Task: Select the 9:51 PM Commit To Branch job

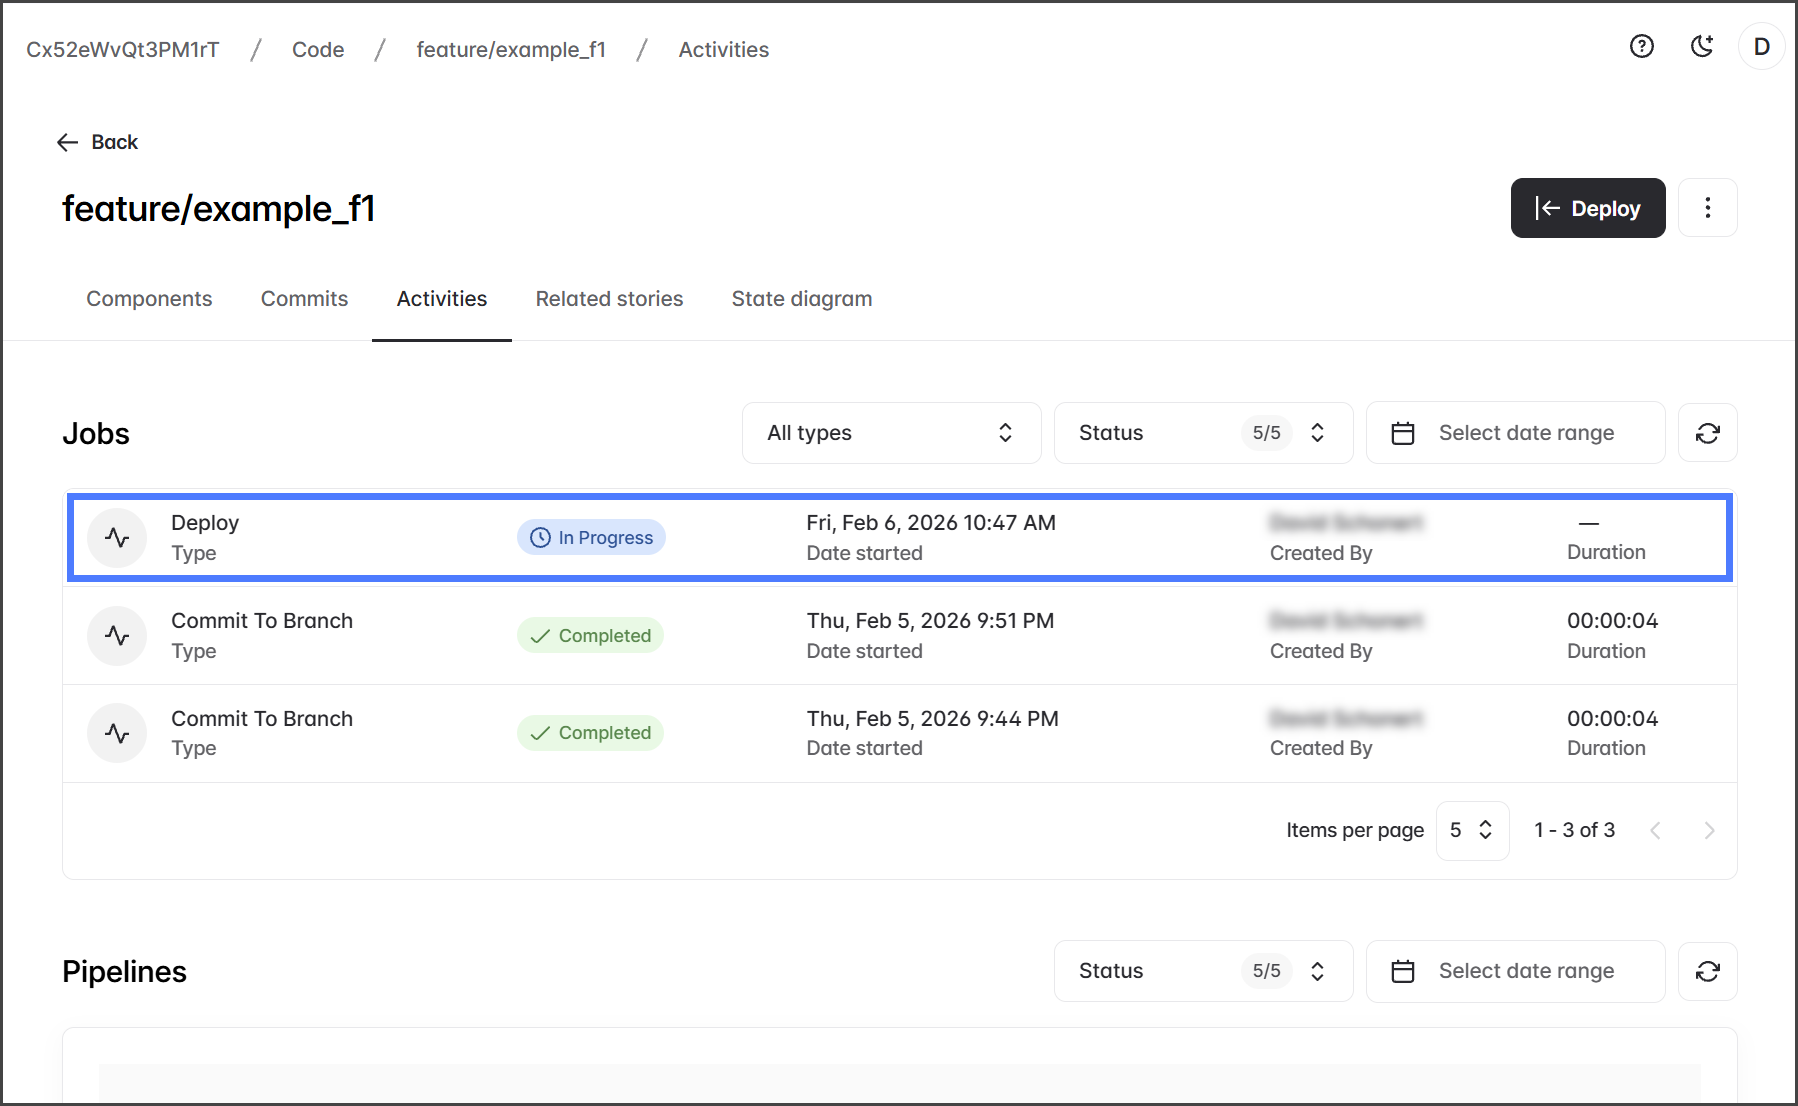Action: [262, 621]
